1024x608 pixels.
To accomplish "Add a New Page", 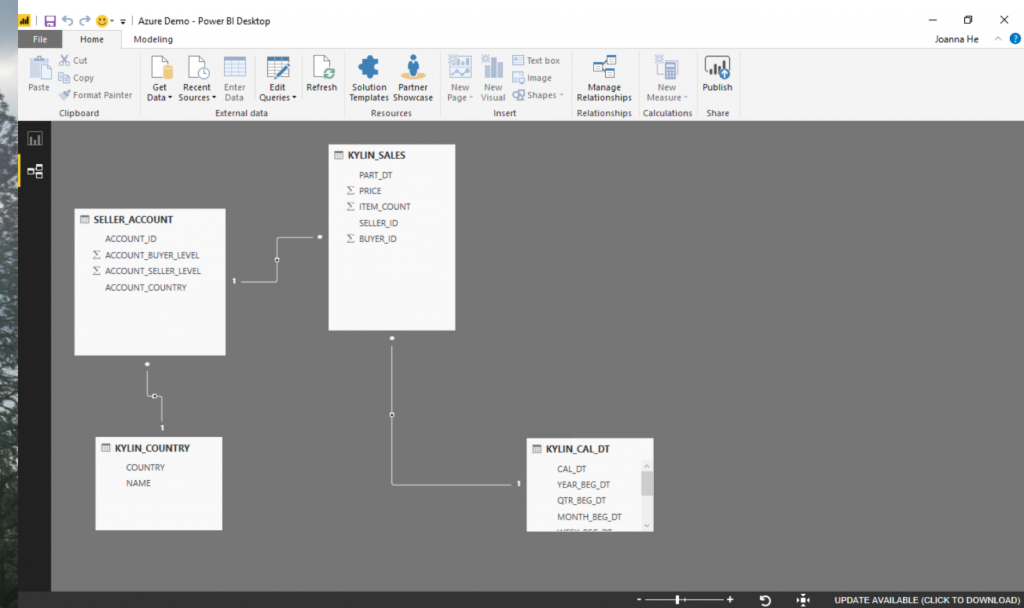I will 460,78.
